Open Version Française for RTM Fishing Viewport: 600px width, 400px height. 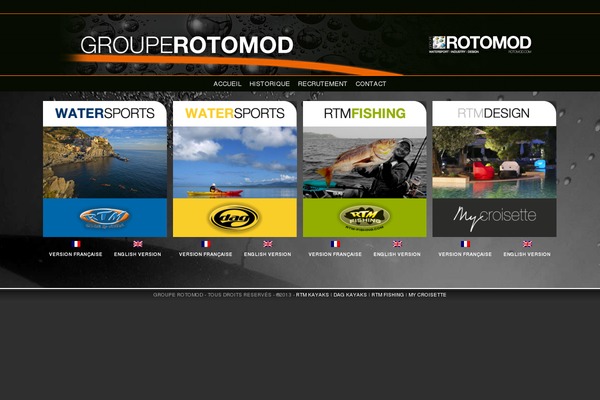pos(335,254)
